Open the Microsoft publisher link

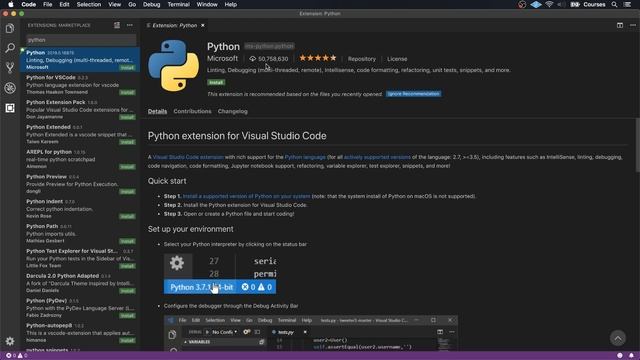[x=222, y=58]
